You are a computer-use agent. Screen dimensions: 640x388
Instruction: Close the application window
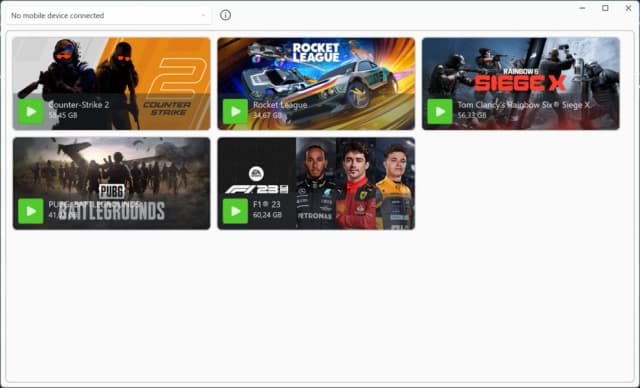628,8
